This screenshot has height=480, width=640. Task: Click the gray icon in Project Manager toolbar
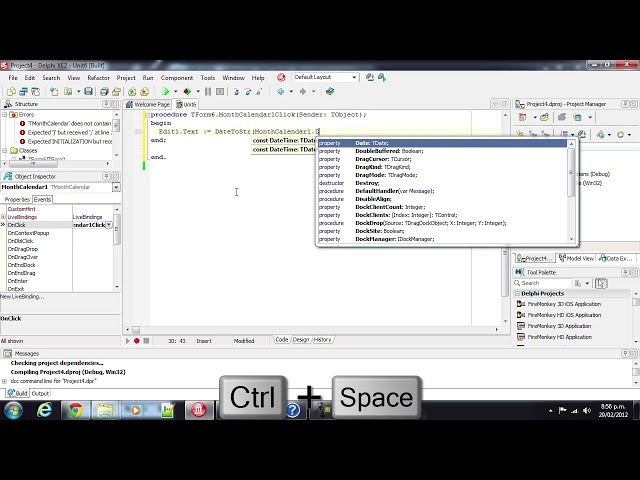click(562, 118)
